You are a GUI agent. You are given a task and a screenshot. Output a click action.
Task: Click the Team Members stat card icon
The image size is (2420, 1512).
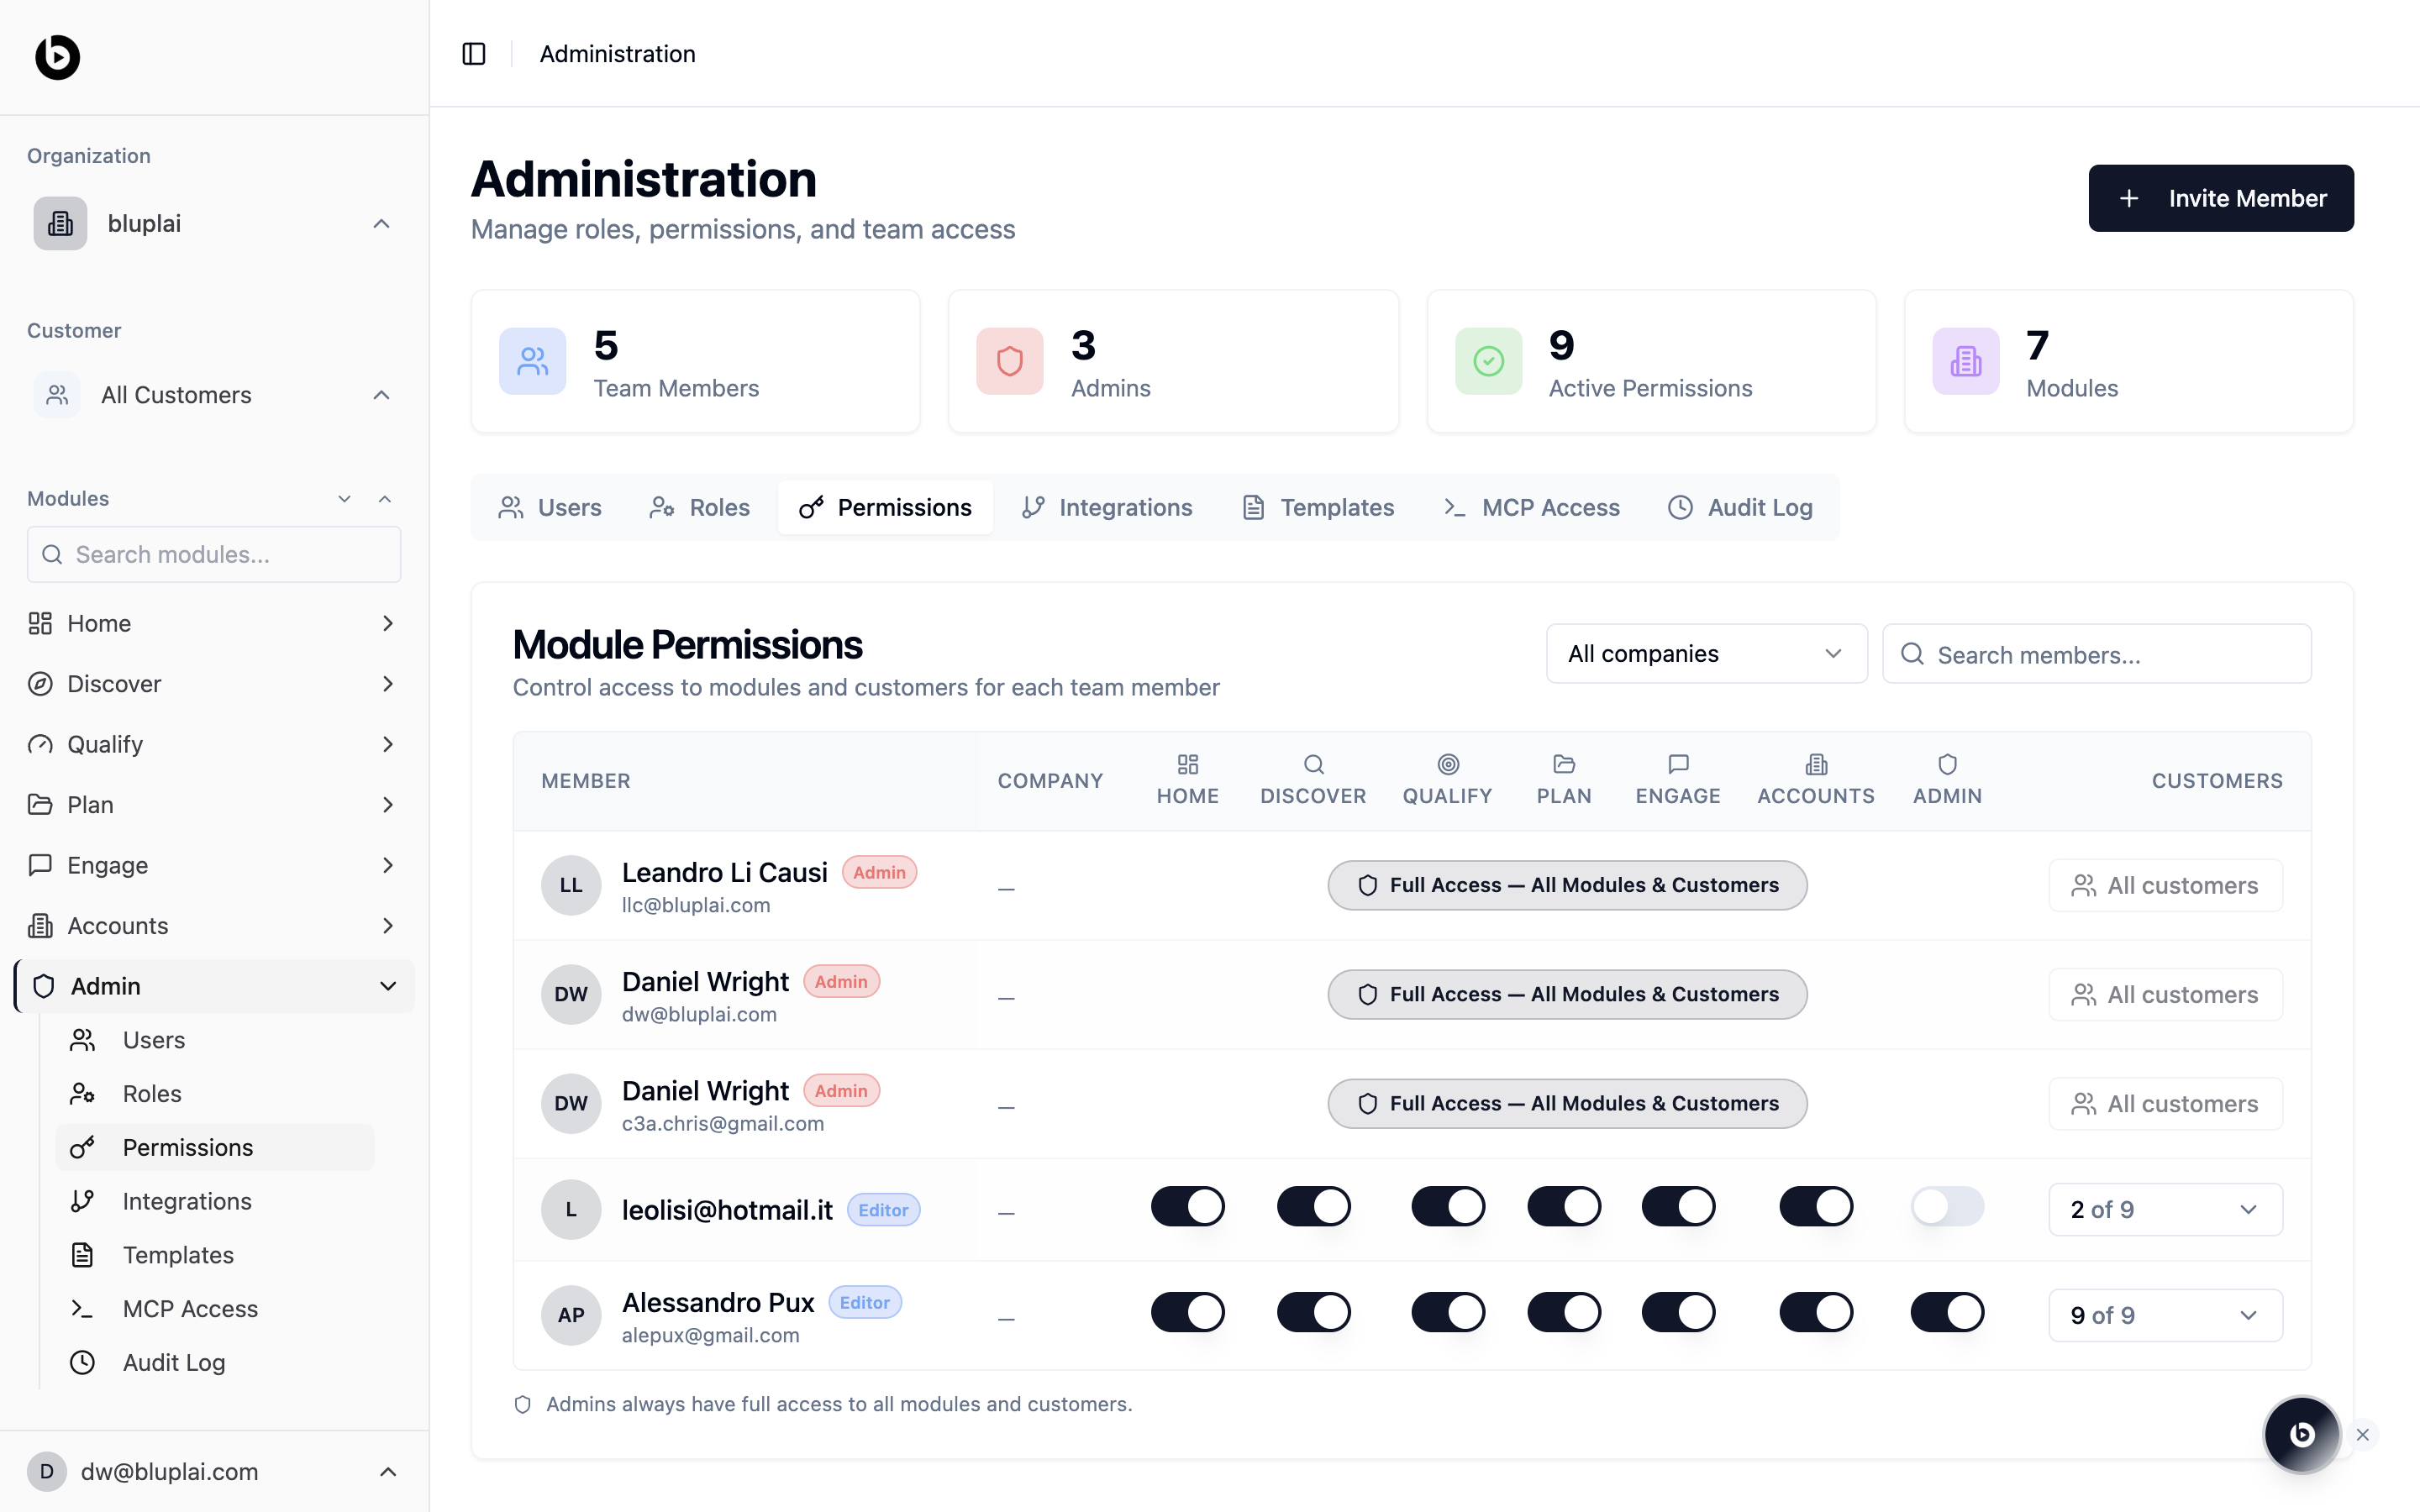tap(532, 361)
